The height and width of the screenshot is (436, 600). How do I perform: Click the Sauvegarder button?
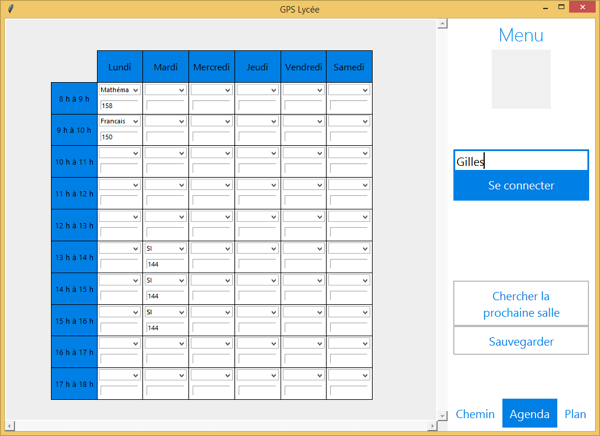(x=521, y=341)
